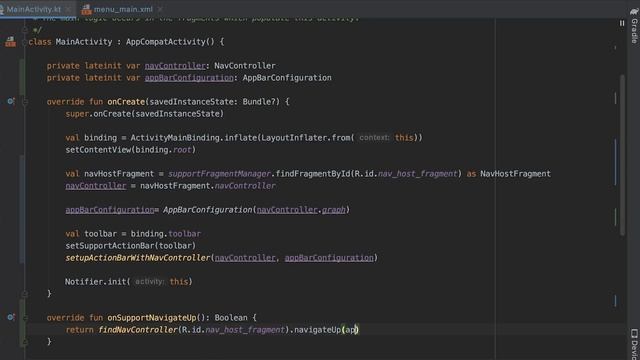Click the override gutter icon beside onCreate

coord(11,101)
